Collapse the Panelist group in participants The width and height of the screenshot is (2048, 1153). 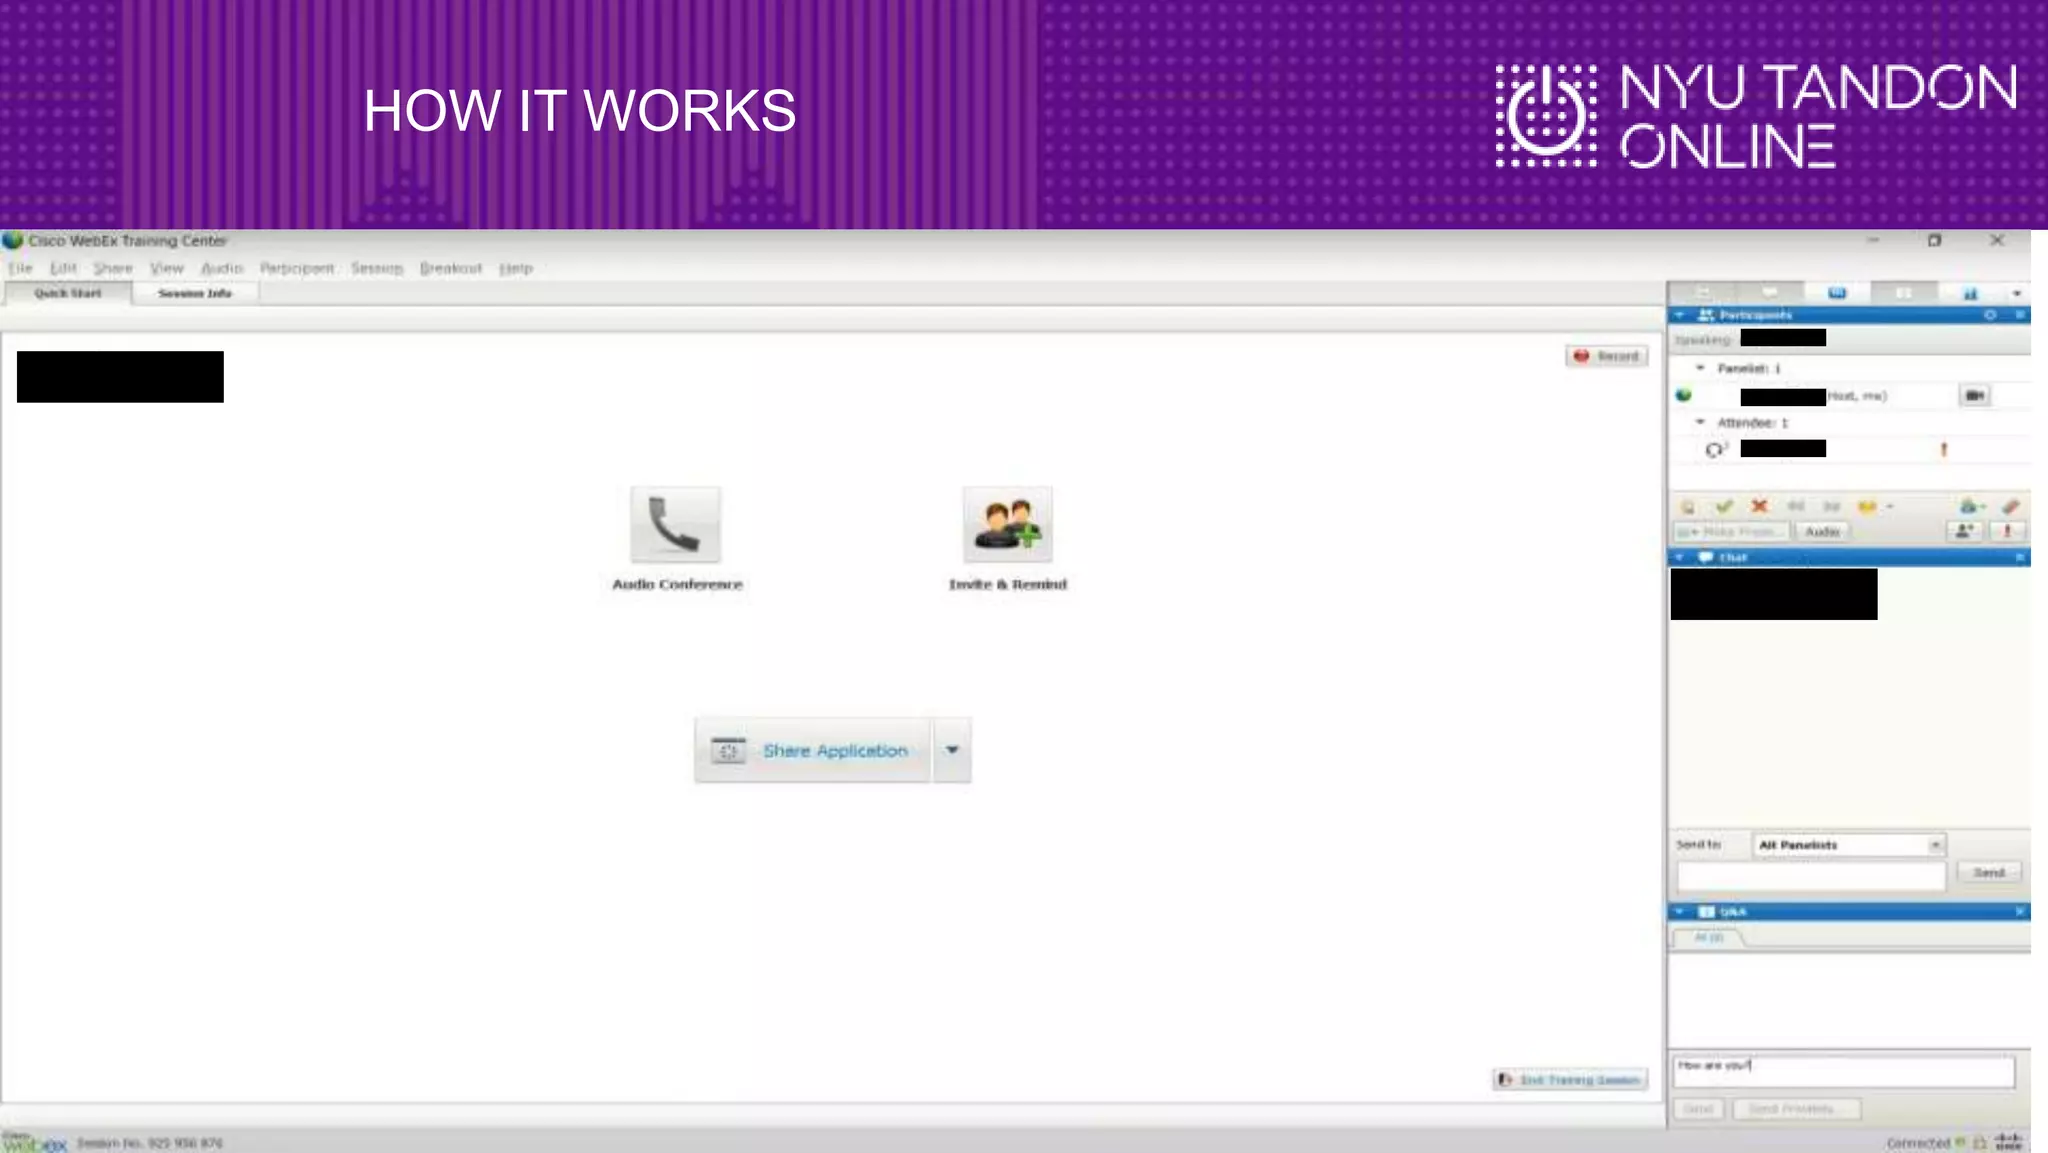click(1700, 368)
